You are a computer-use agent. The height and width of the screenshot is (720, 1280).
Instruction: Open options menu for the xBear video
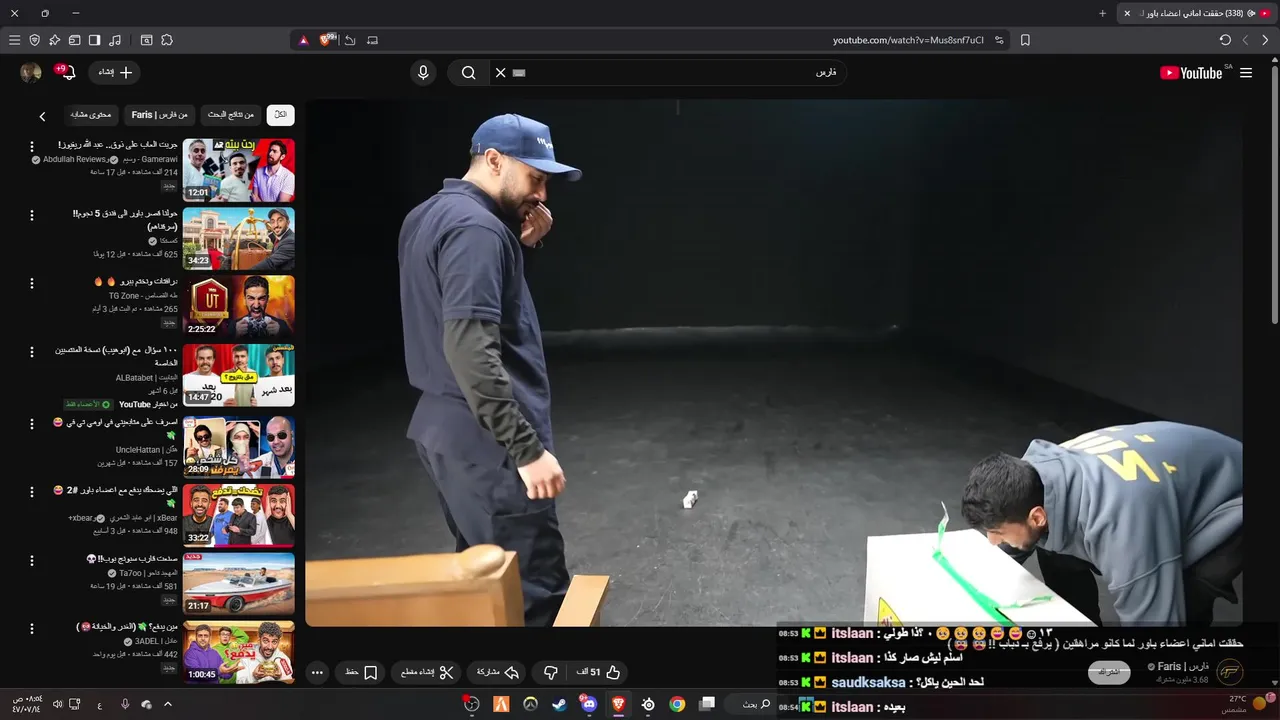pos(32,493)
